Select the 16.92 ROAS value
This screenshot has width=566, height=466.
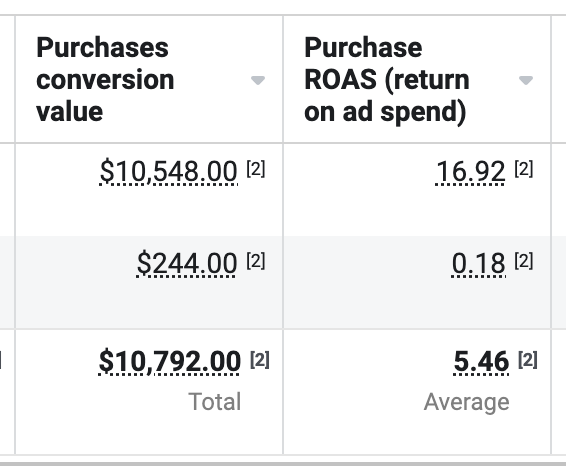click(x=471, y=171)
